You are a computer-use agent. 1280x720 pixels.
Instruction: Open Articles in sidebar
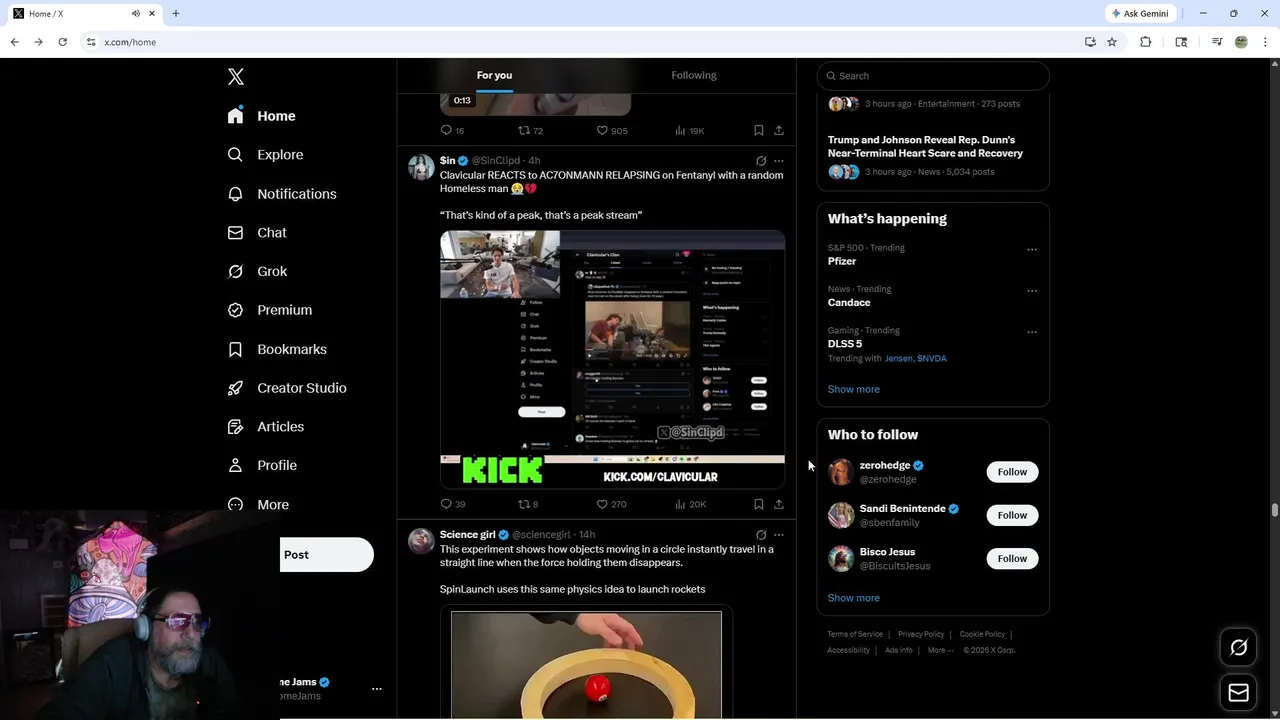pyautogui.click(x=266, y=427)
